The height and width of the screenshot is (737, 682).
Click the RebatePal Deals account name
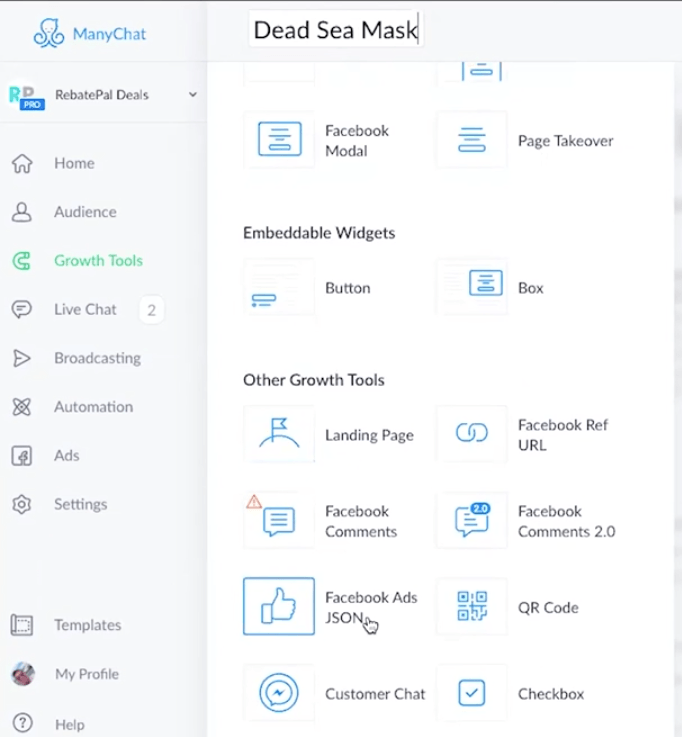(102, 95)
